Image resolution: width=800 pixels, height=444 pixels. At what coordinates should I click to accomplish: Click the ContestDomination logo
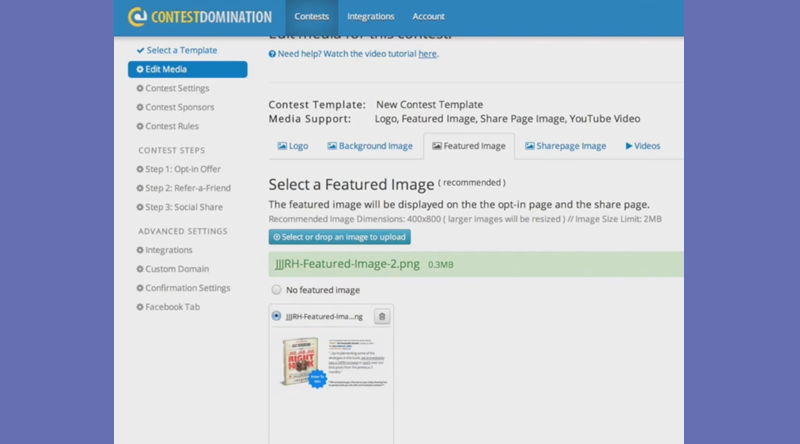coord(199,17)
